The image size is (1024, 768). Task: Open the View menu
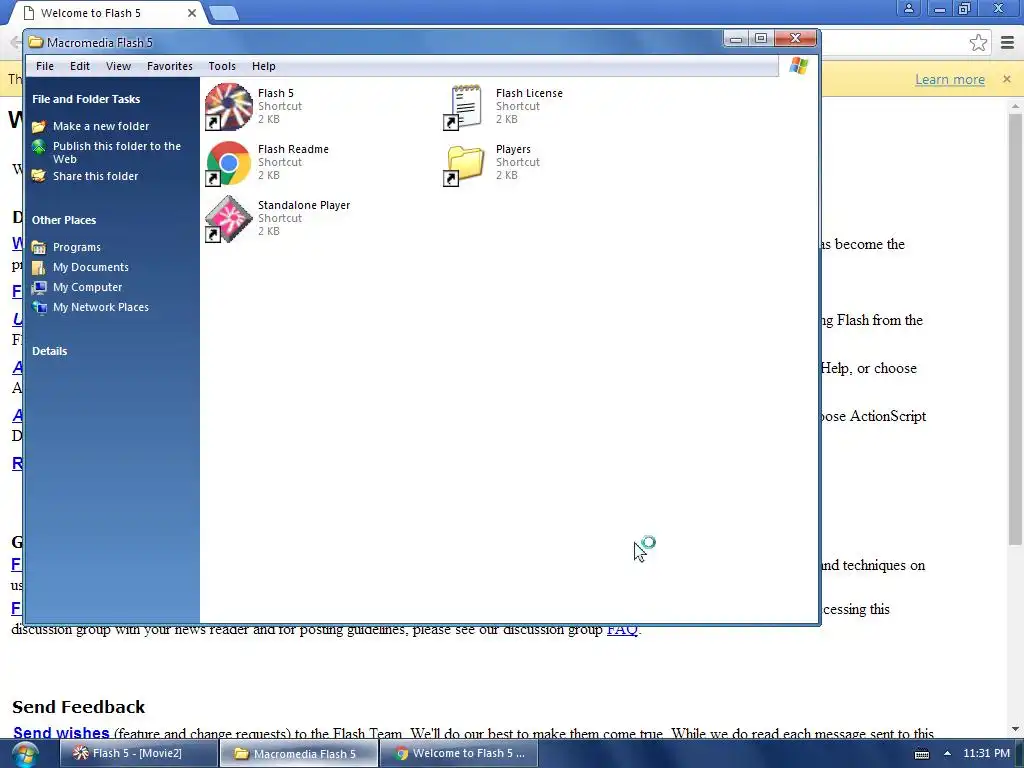118,66
